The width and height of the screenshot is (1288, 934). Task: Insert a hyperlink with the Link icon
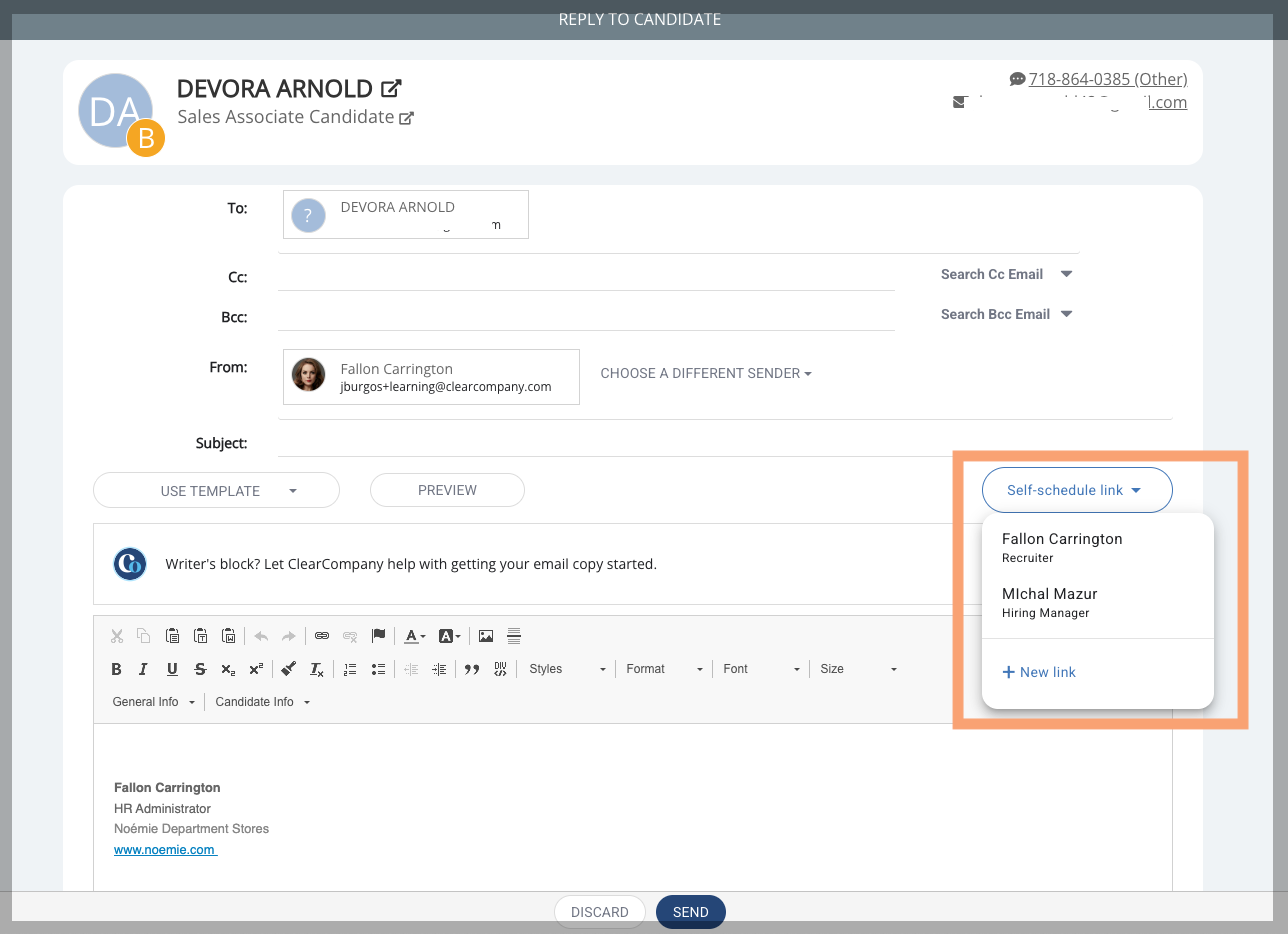tap(322, 636)
